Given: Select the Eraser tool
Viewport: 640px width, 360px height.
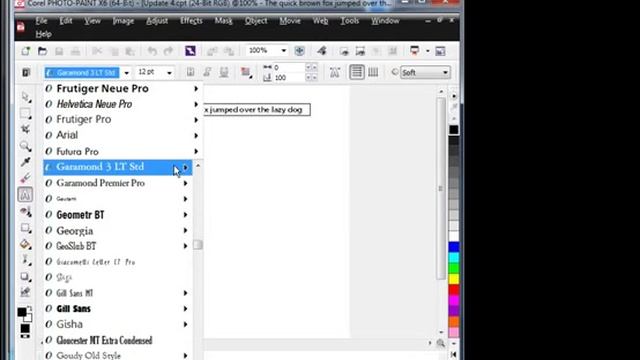Looking at the screenshot, I should click(x=26, y=178).
